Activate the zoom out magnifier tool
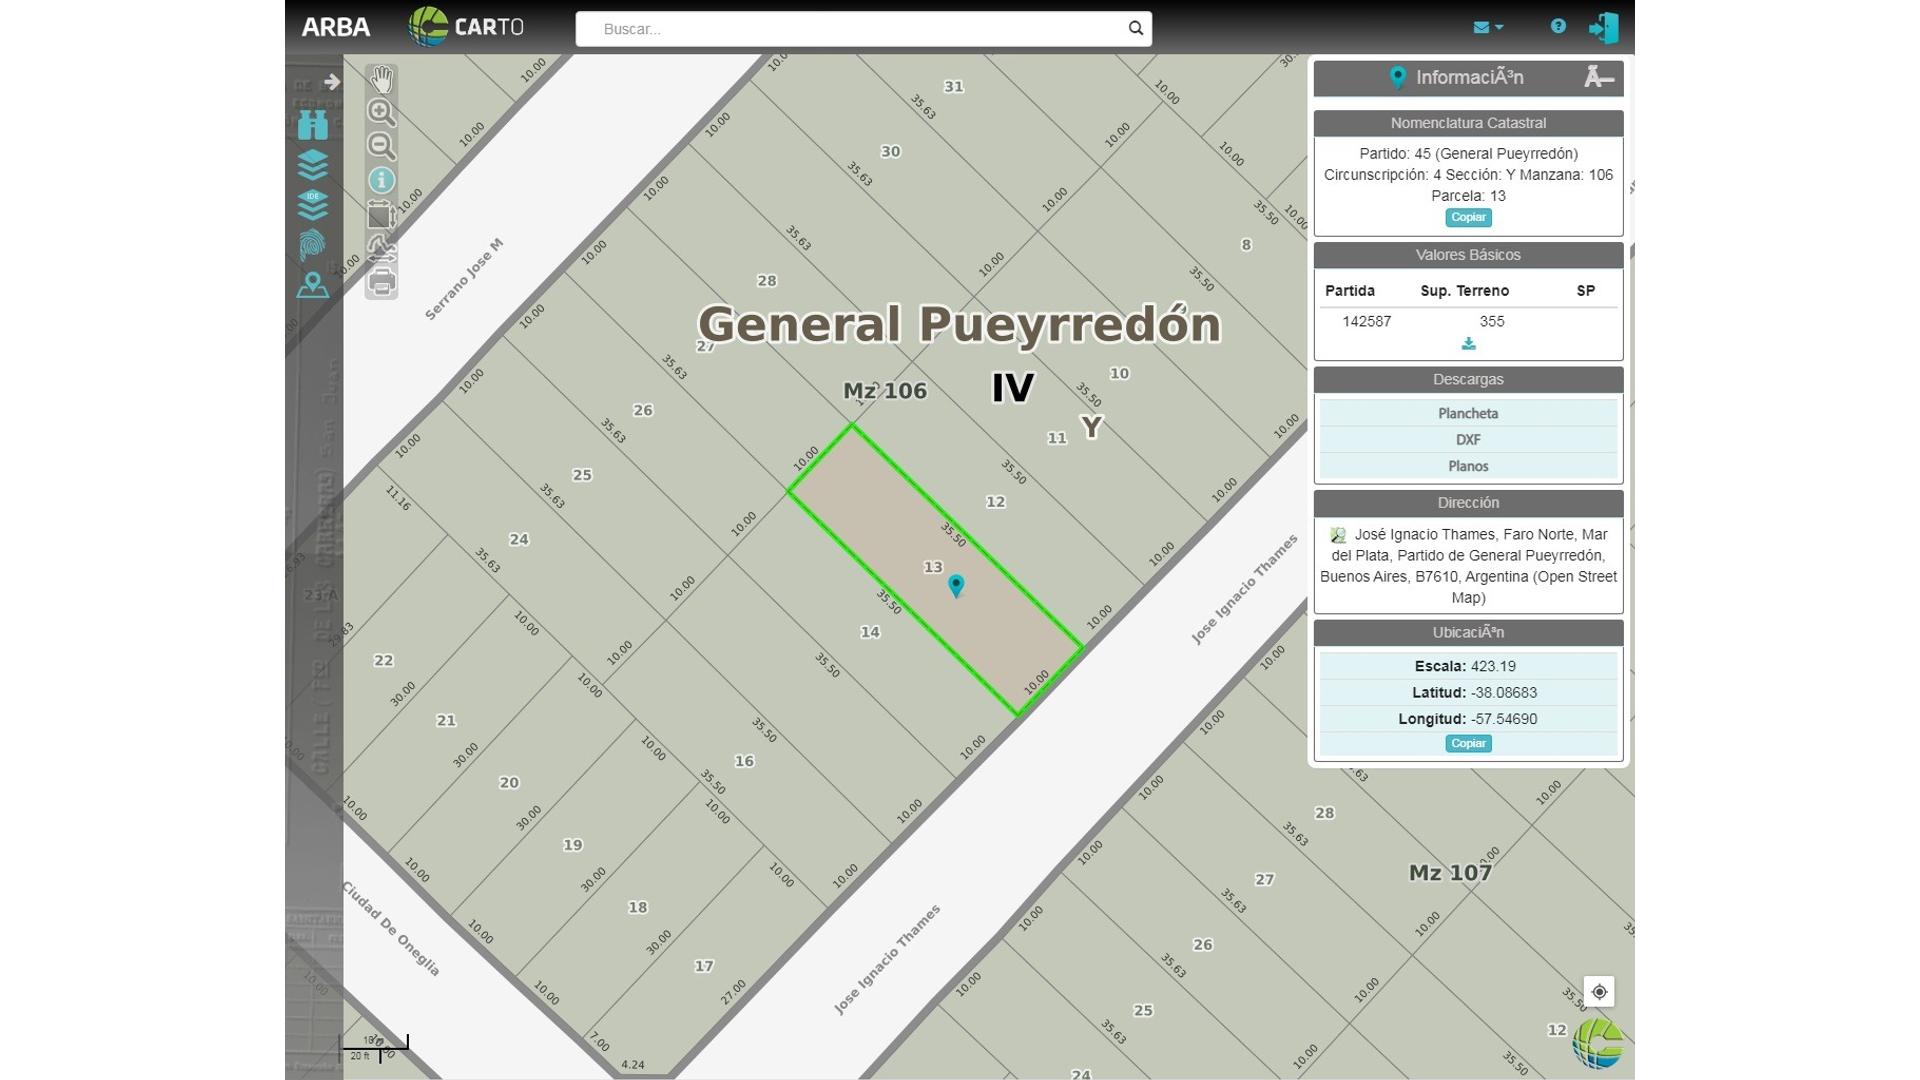 point(381,146)
